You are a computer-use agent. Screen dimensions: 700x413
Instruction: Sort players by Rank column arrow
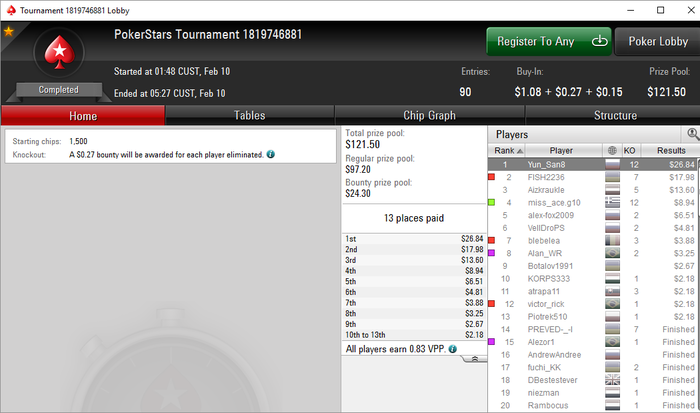(x=520, y=151)
